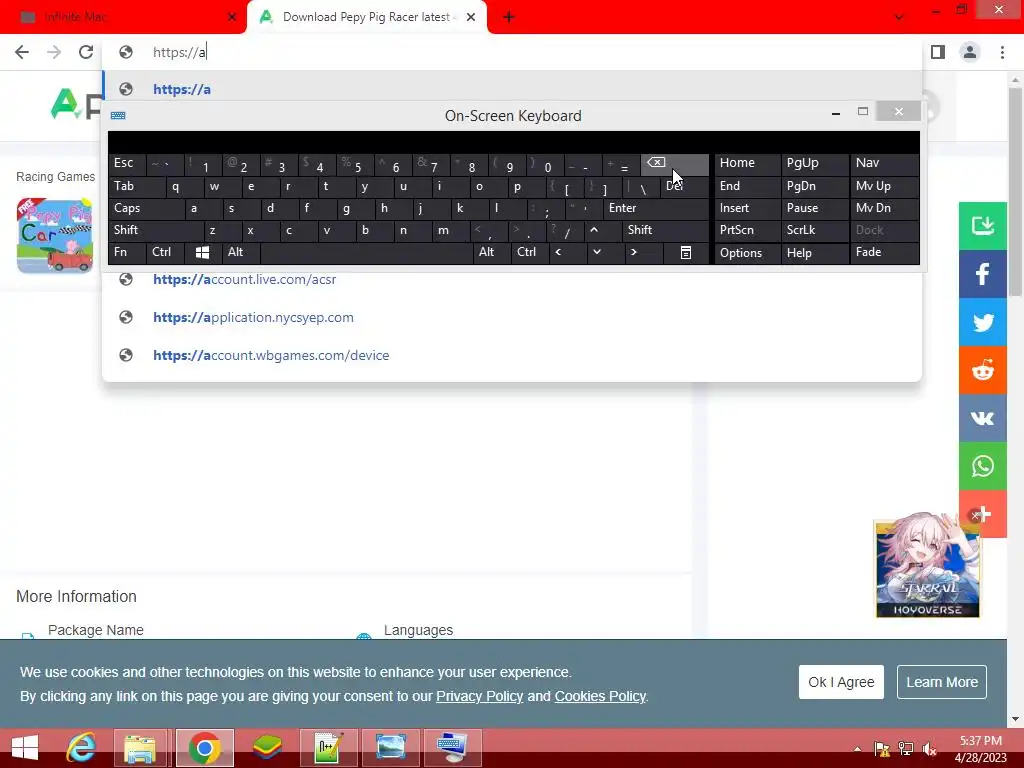
Task: Click the Esc key on the keyboard
Action: (x=127, y=163)
